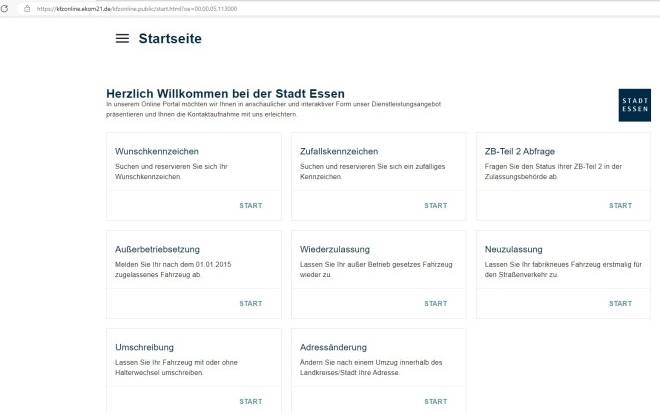This screenshot has height=413, width=660.
Task: Click the lock icon in address bar
Action: (27, 7)
